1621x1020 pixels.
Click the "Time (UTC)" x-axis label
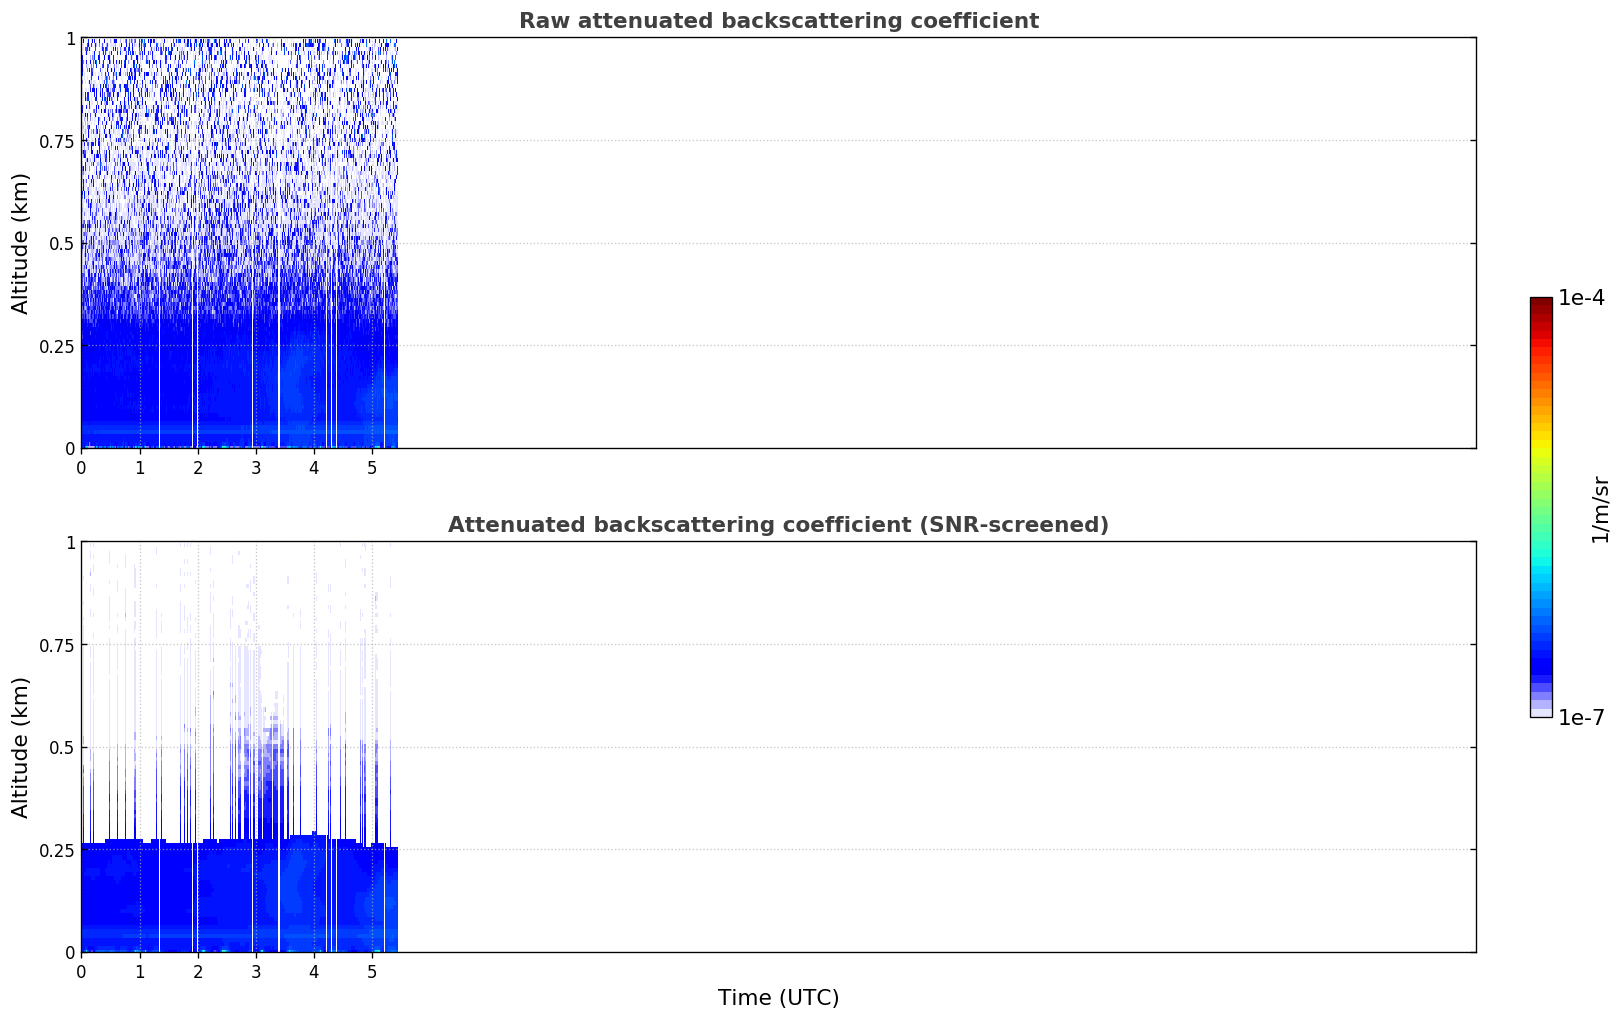coord(778,998)
